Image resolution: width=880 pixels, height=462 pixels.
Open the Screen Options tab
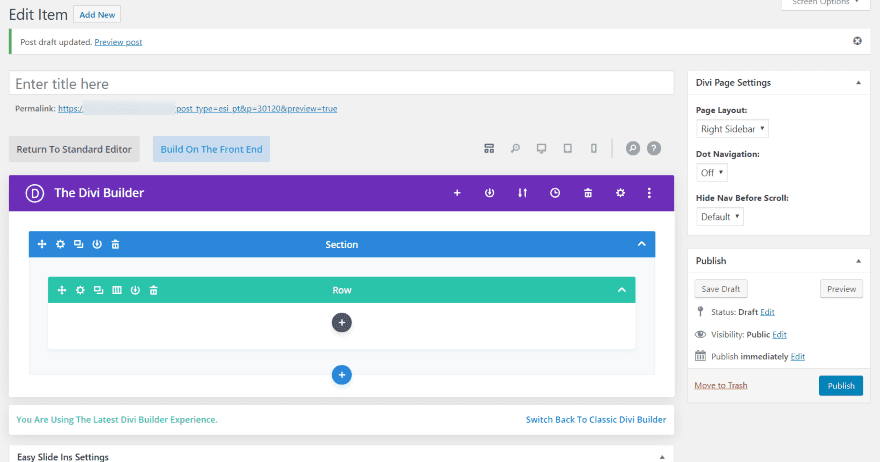point(826,3)
